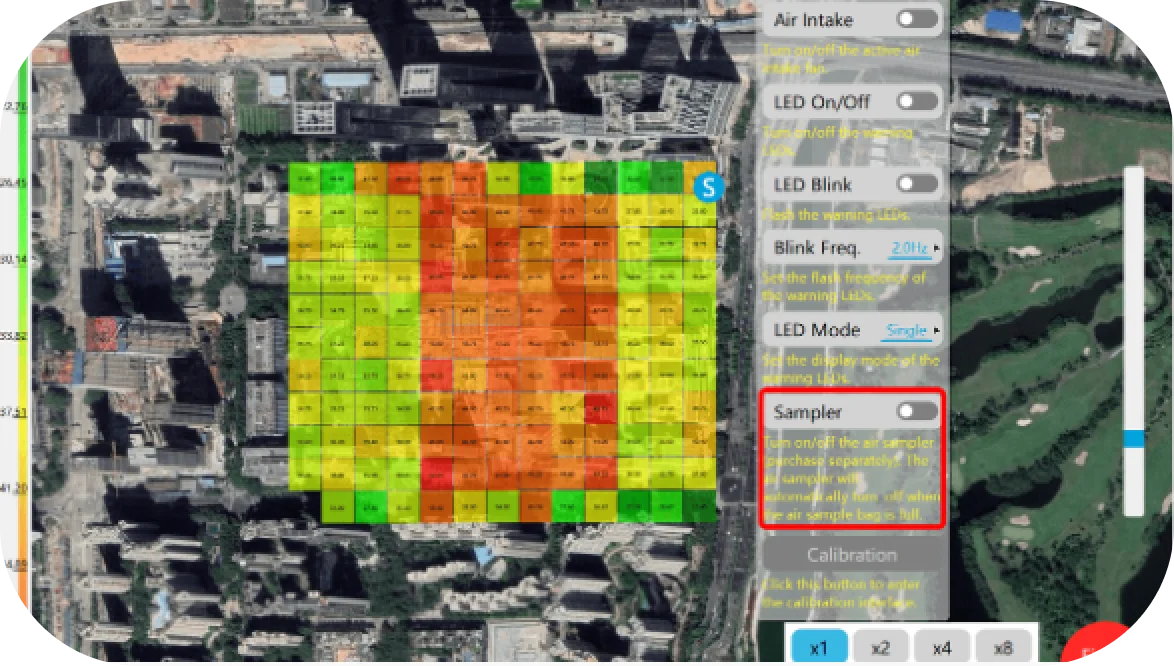Click the "Click this button to enter" description

click(x=842, y=593)
